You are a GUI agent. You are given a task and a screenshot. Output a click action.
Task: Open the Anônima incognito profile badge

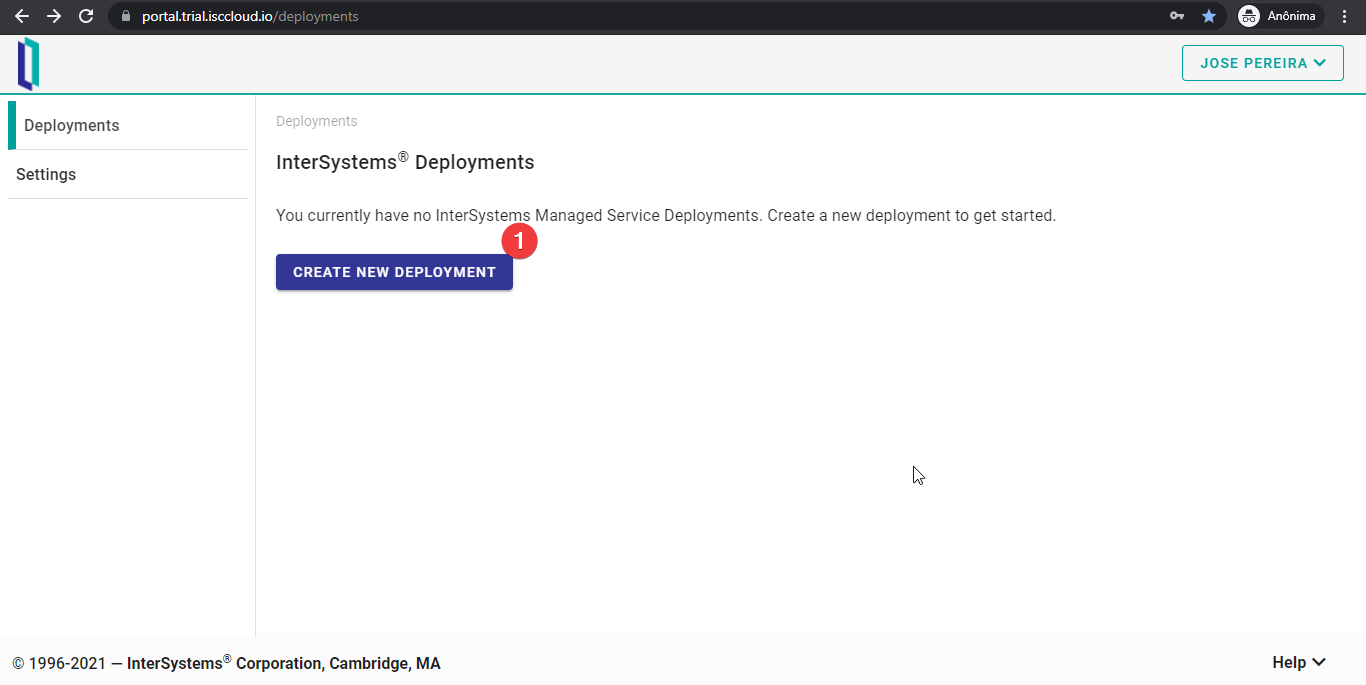(x=1281, y=16)
